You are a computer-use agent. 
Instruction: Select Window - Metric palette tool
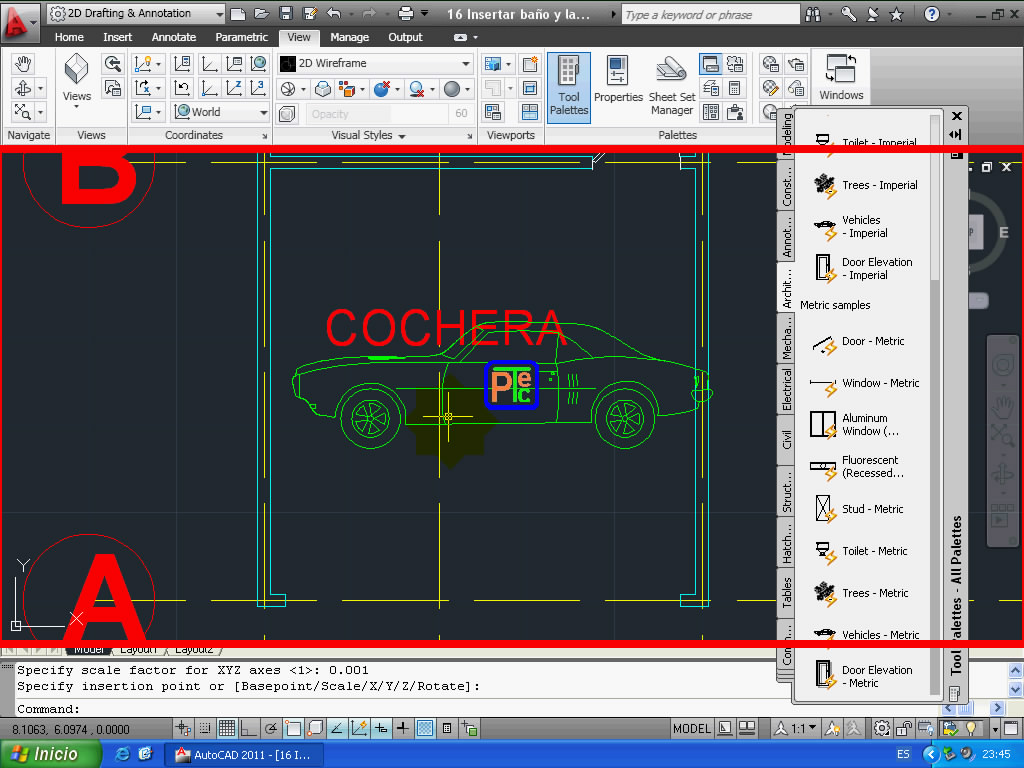865,383
